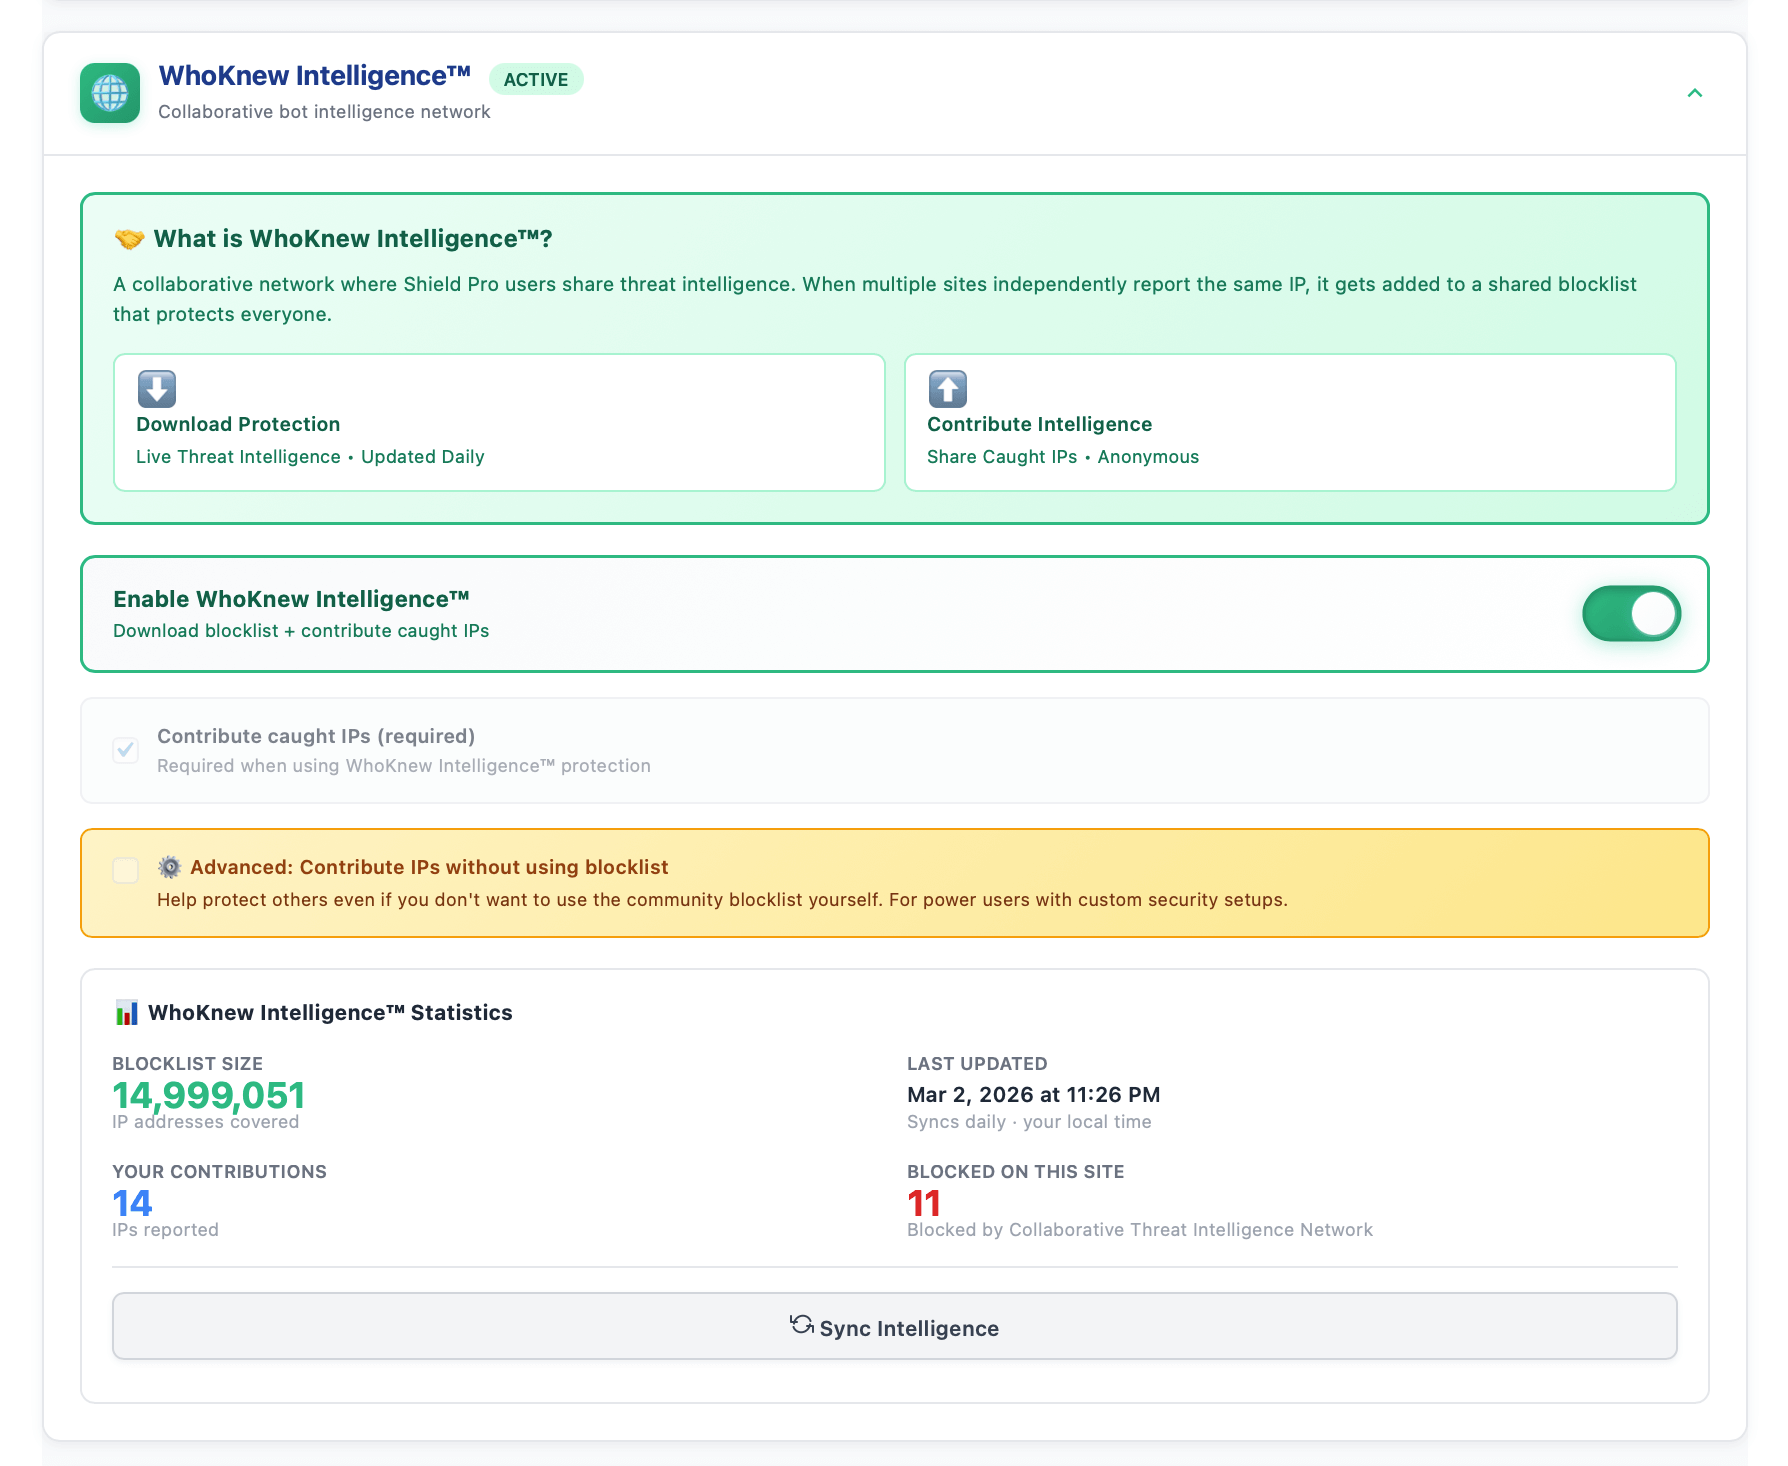The height and width of the screenshot is (1466, 1788).
Task: Click the download arrow icon on Download Protection card
Action: 156,389
